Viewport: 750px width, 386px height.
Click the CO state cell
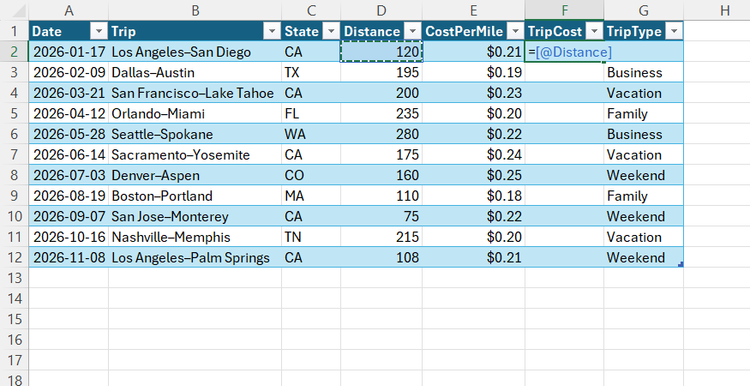click(x=311, y=175)
